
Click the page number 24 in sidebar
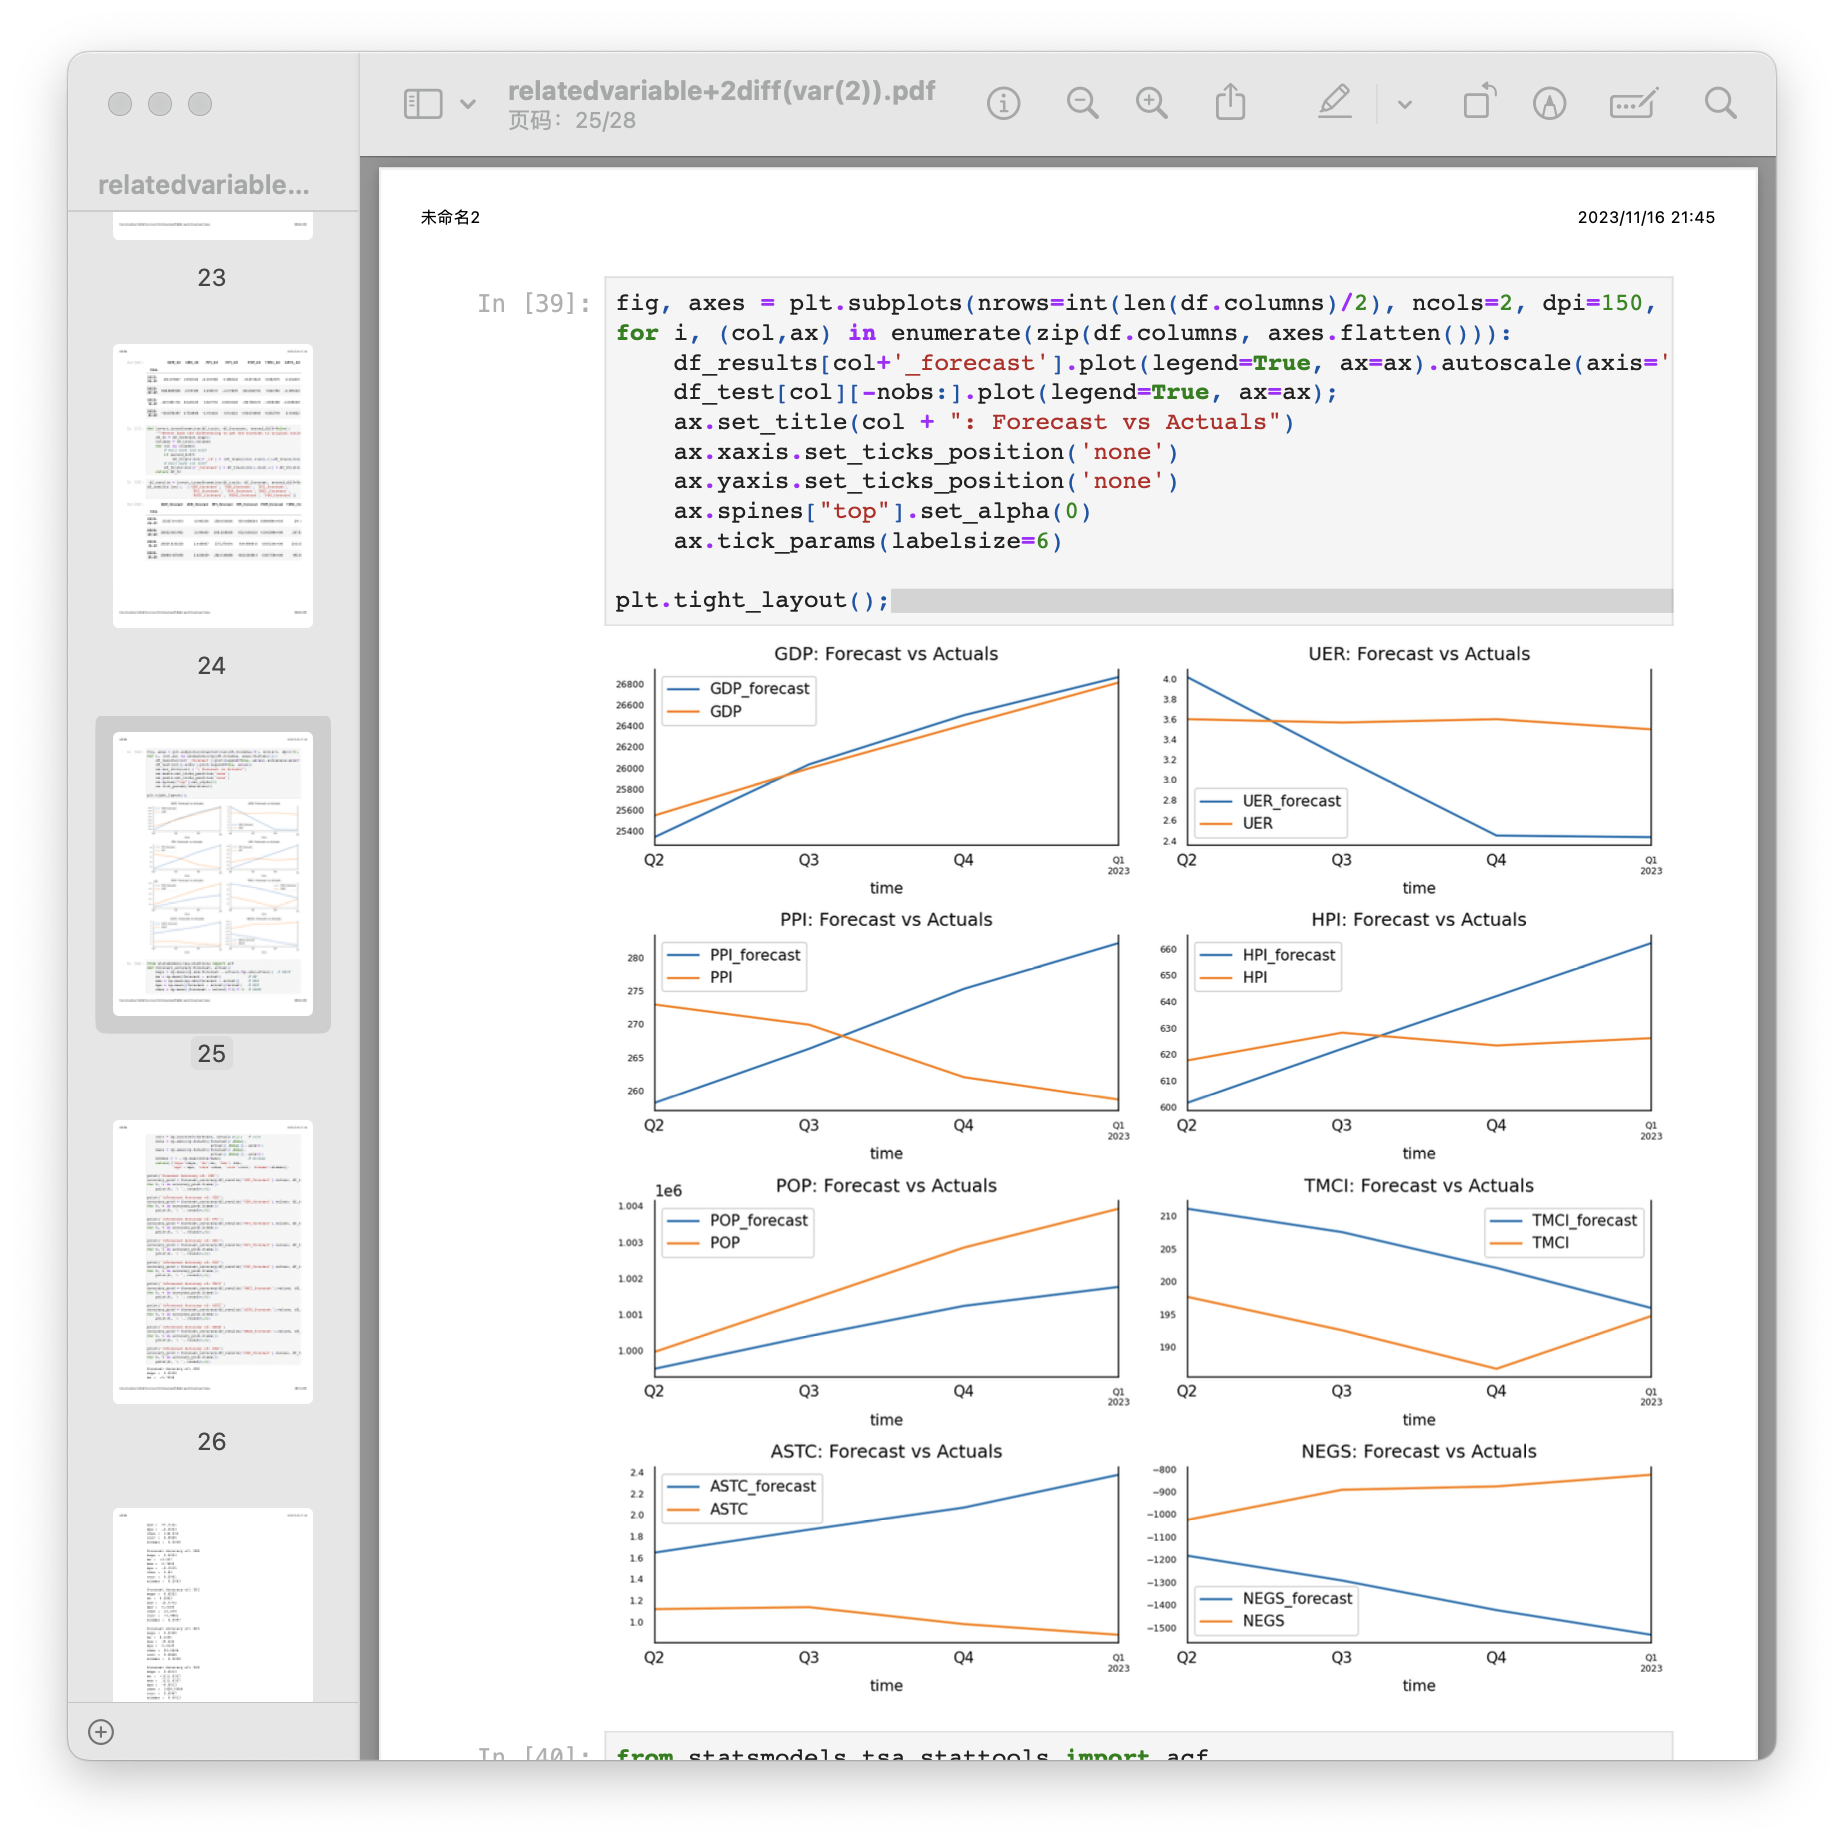click(x=212, y=666)
